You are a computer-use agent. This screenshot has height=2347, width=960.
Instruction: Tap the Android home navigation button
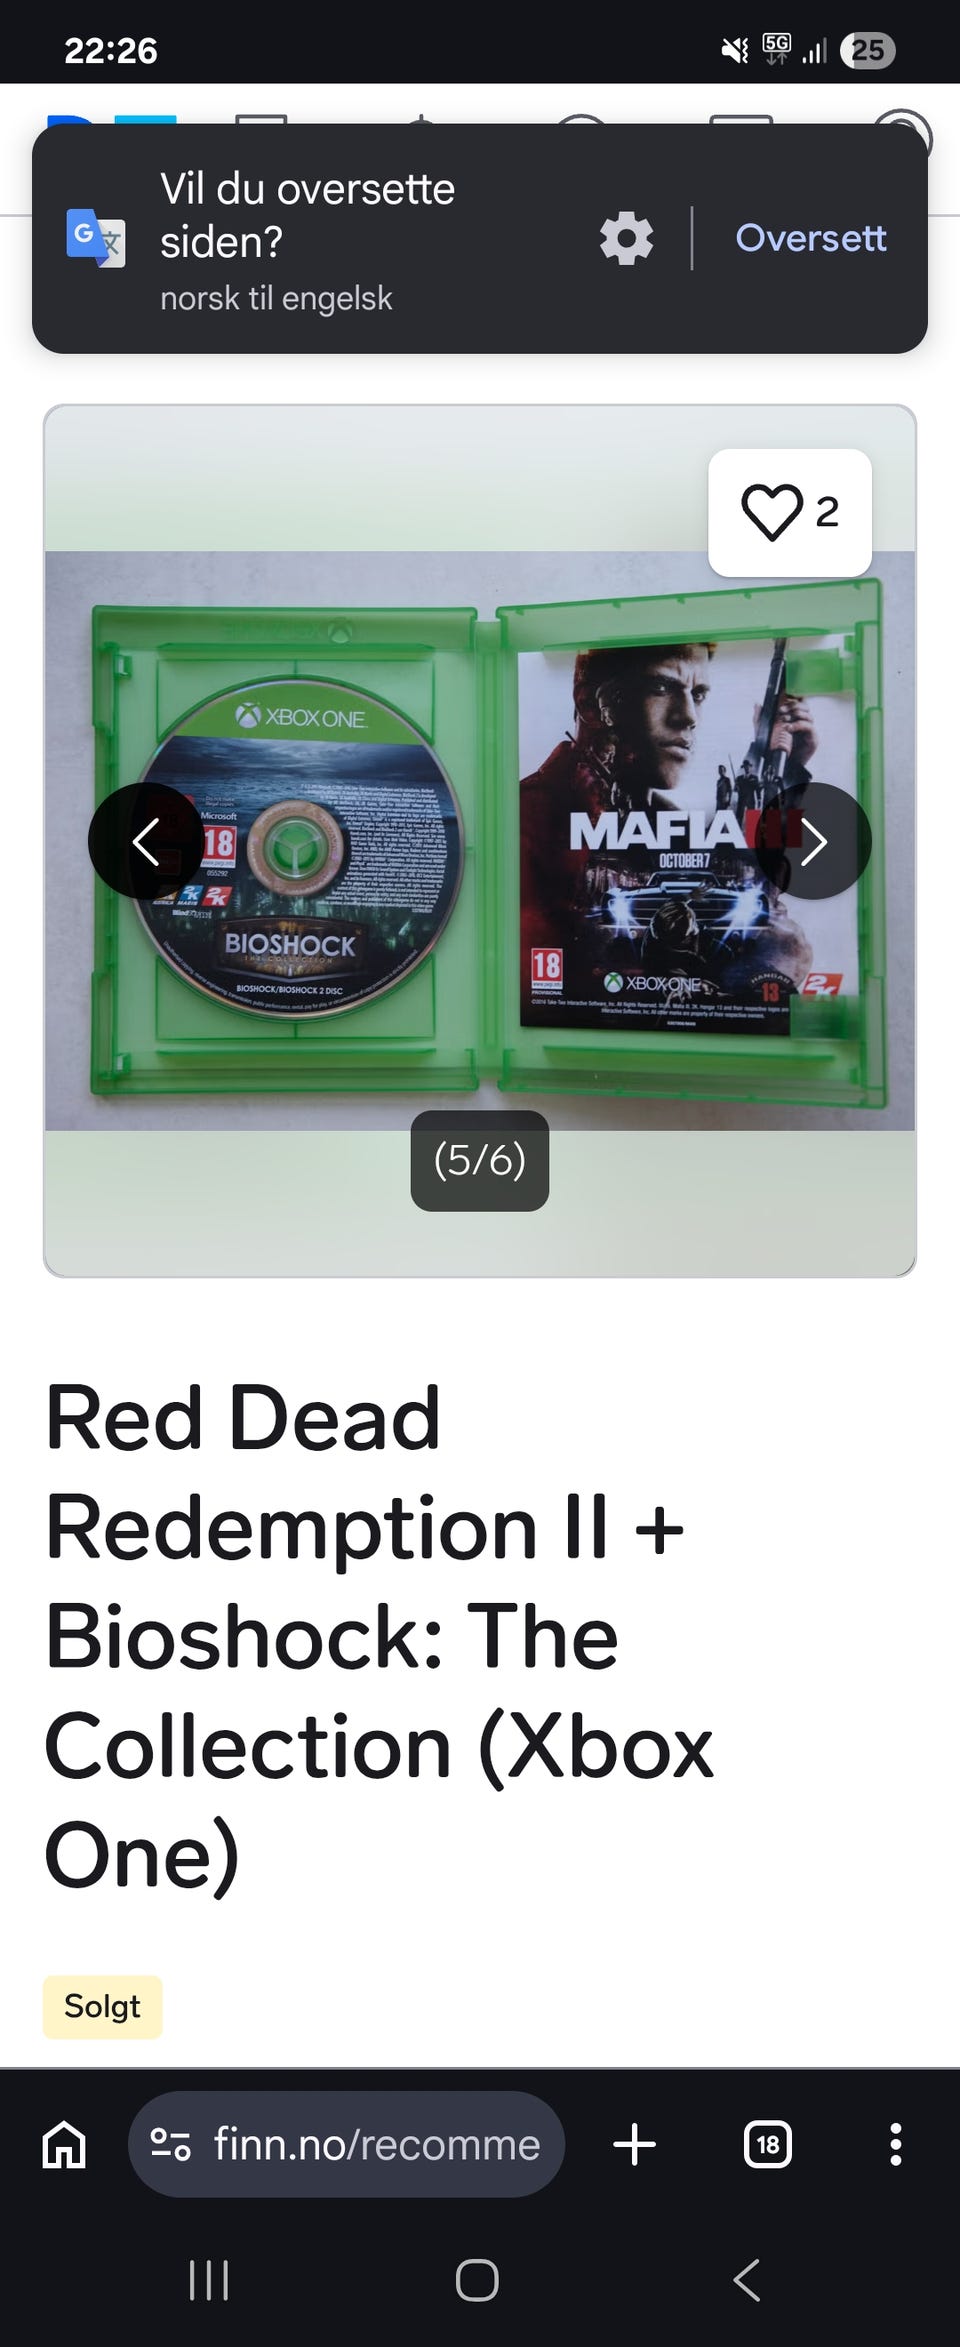point(477,2281)
